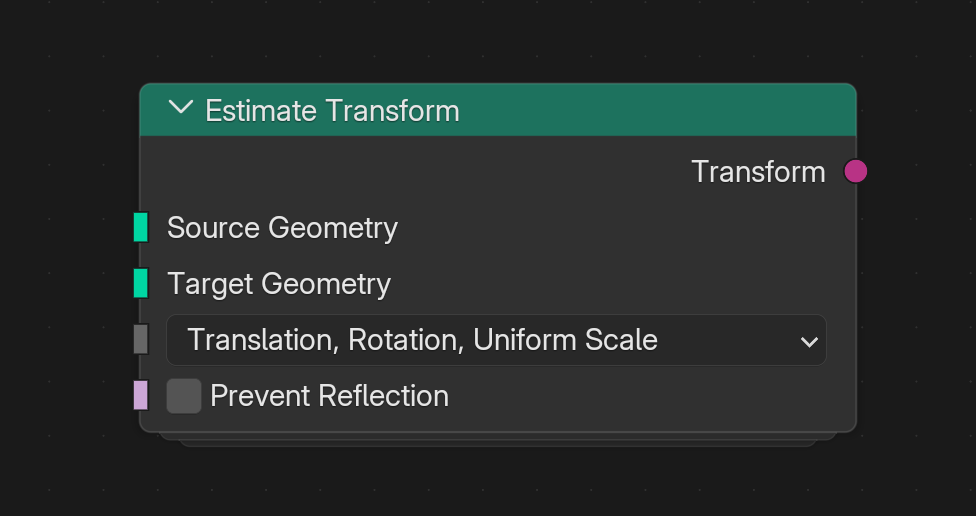
Task: Collapse the Estimate Transform node chevron
Action: coord(181,109)
